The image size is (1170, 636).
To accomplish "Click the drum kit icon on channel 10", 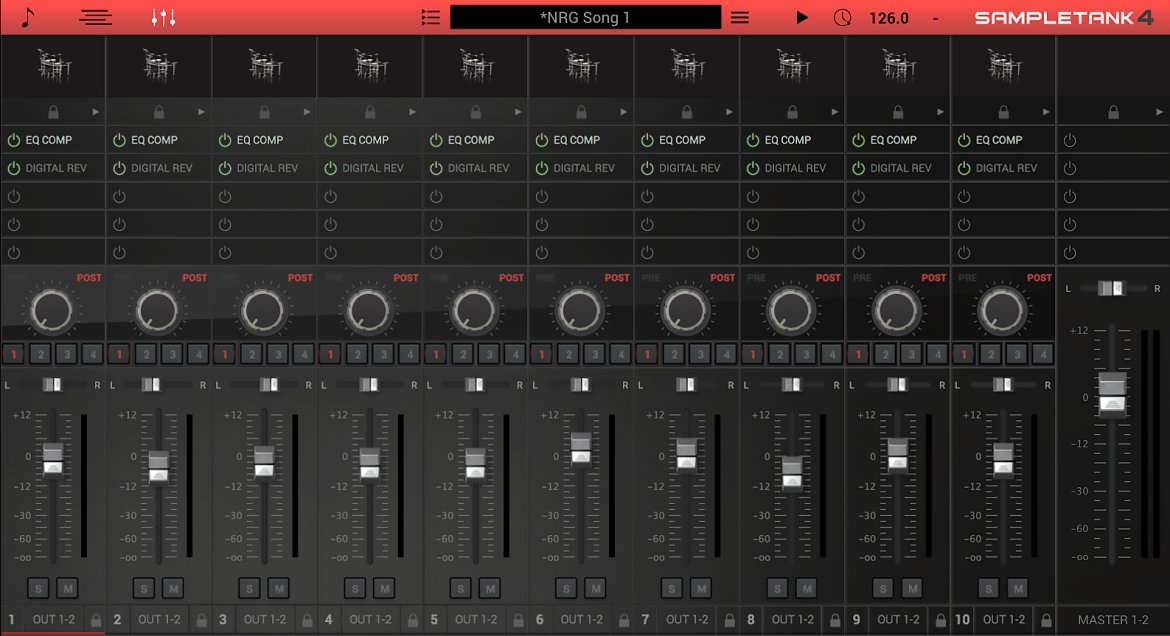I will tap(1004, 66).
